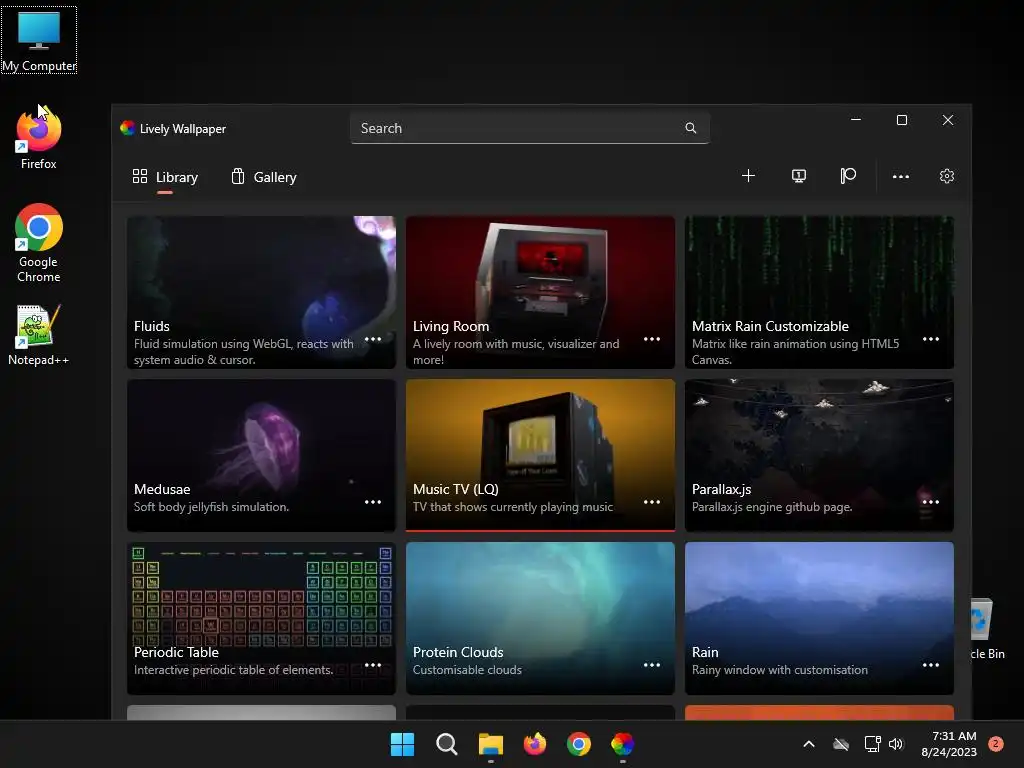
Task: Click the OneDrive cloud tray icon
Action: tap(841, 744)
